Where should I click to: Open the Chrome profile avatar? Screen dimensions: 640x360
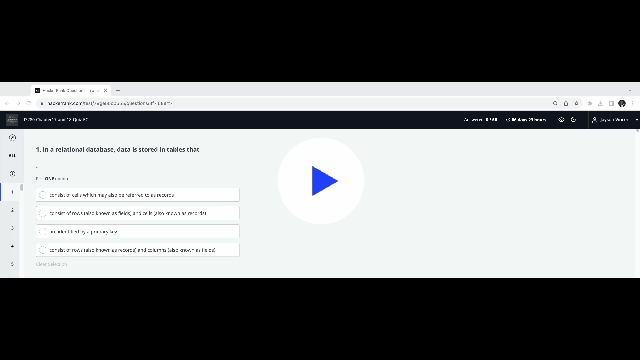click(x=622, y=103)
